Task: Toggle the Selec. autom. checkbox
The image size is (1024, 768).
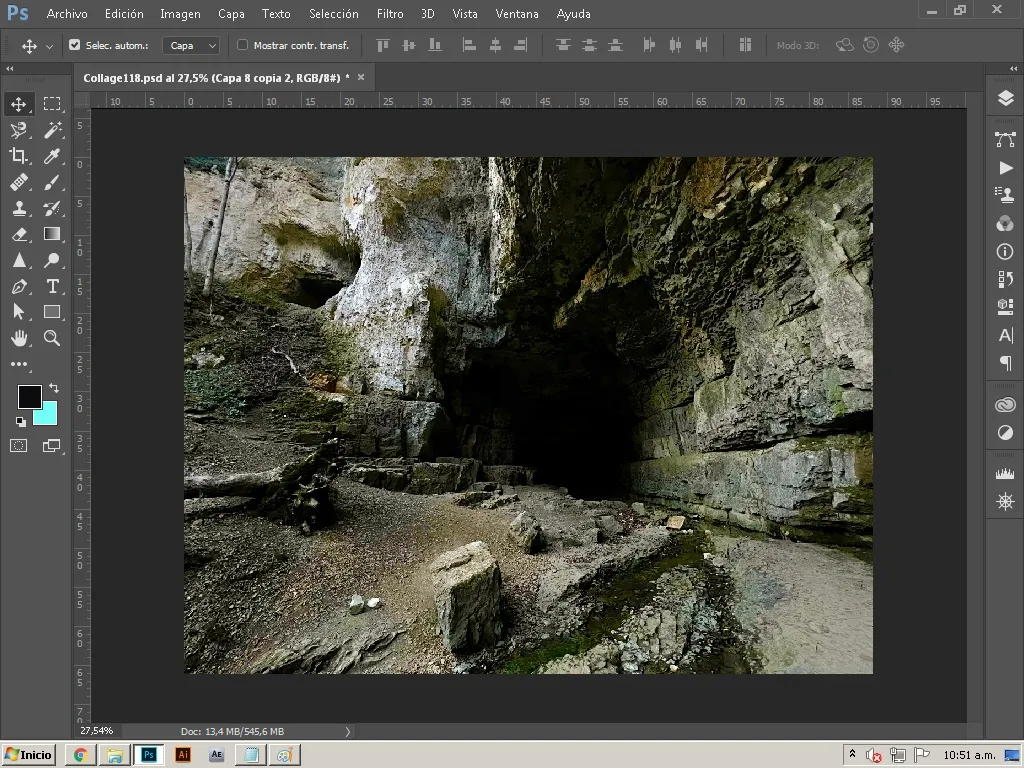Action: click(74, 45)
